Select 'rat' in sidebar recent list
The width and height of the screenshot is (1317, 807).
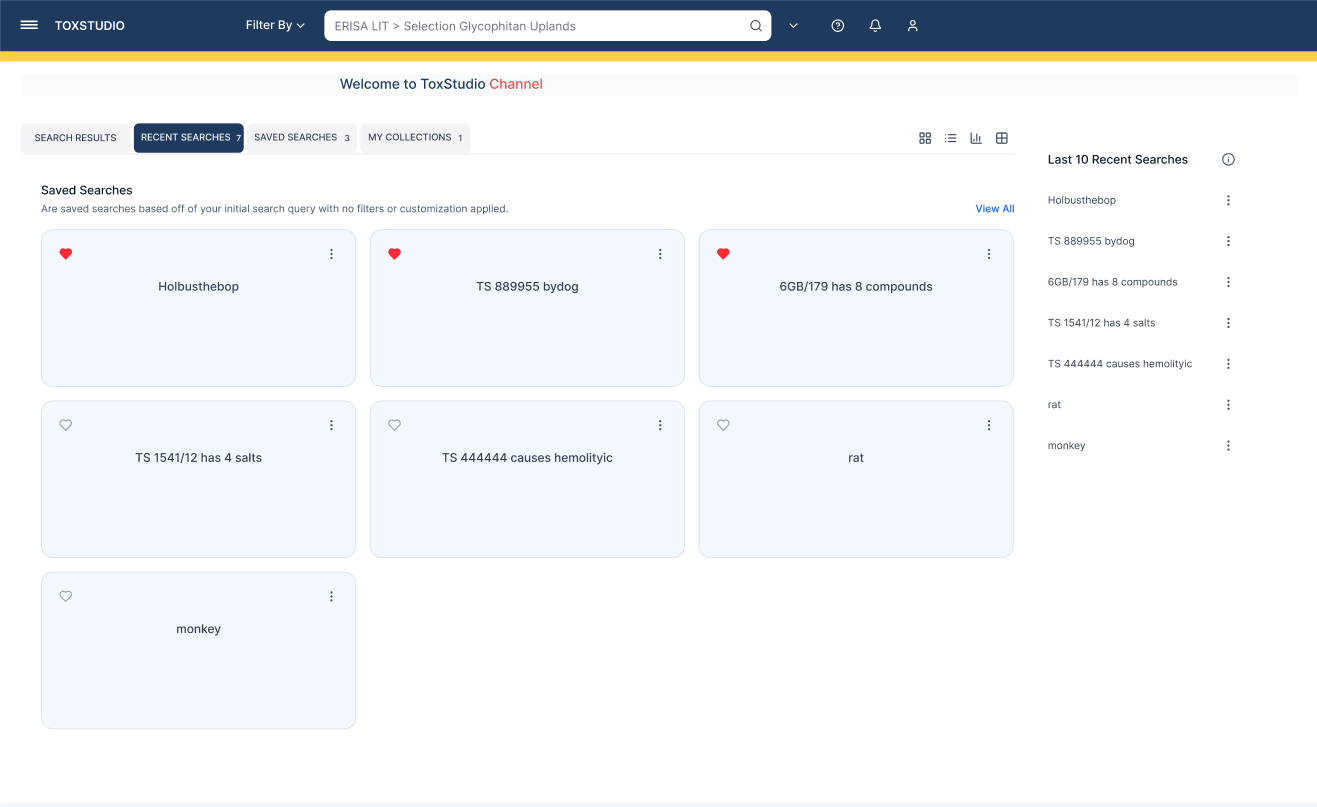[1055, 405]
